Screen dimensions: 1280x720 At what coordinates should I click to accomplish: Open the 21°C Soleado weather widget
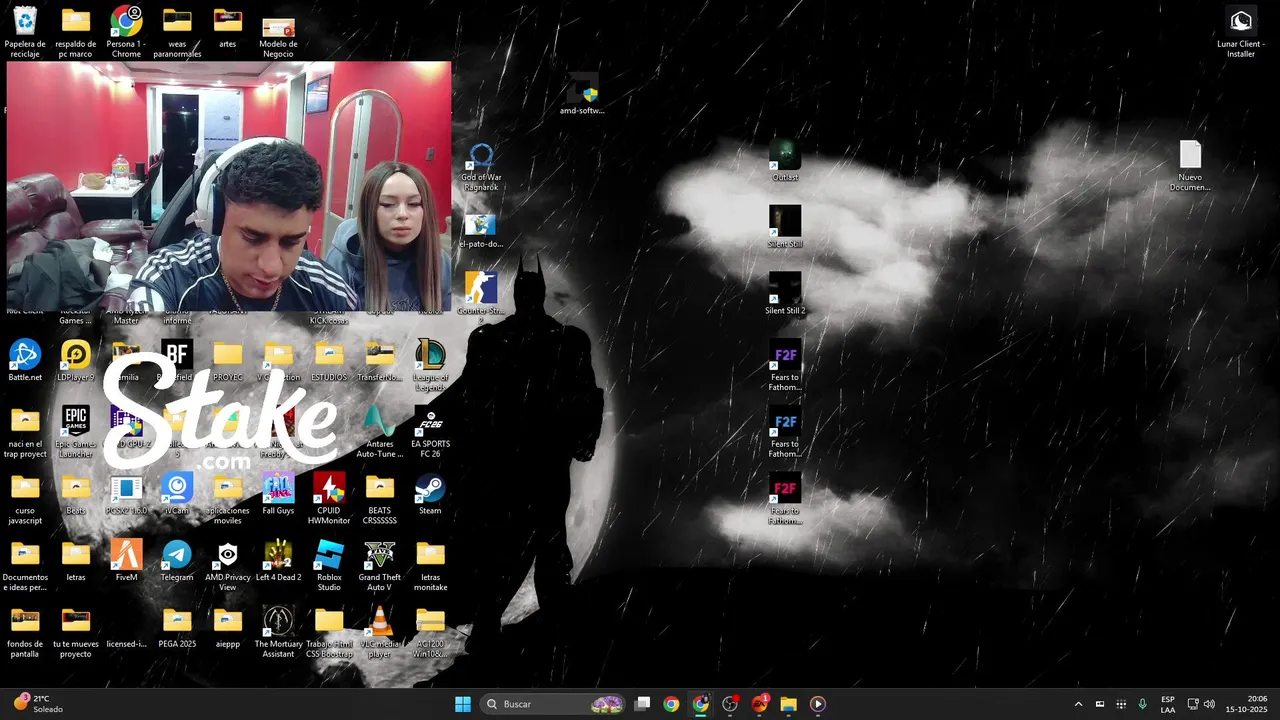[x=38, y=704]
